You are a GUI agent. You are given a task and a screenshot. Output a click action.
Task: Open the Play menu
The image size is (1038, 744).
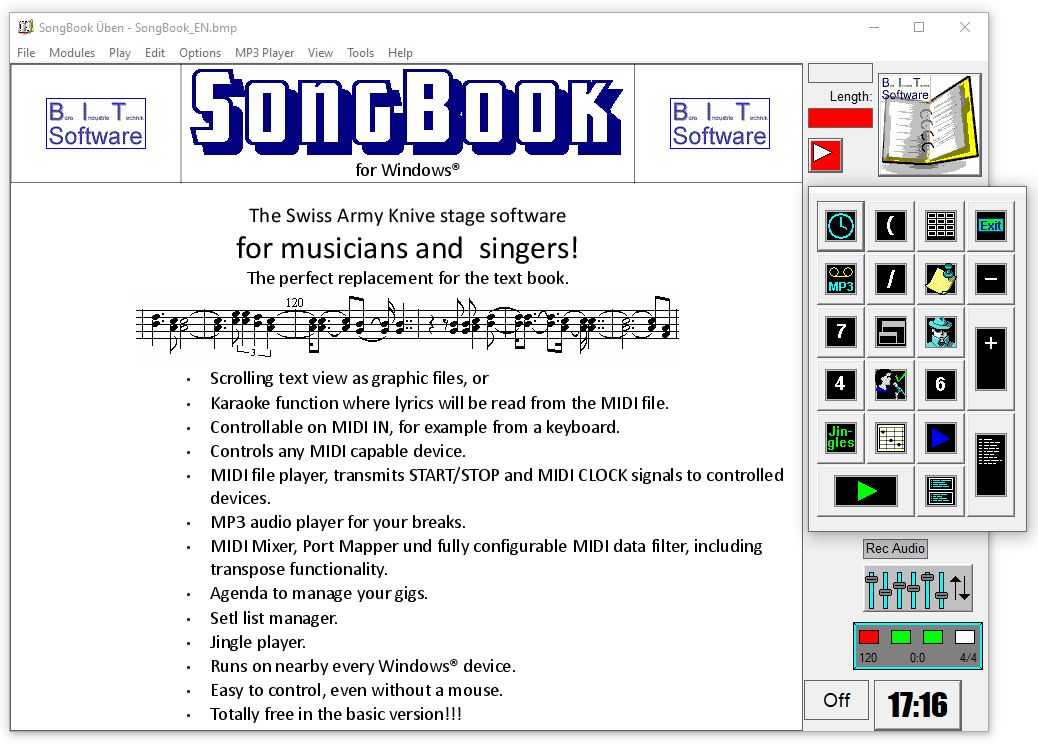(119, 52)
